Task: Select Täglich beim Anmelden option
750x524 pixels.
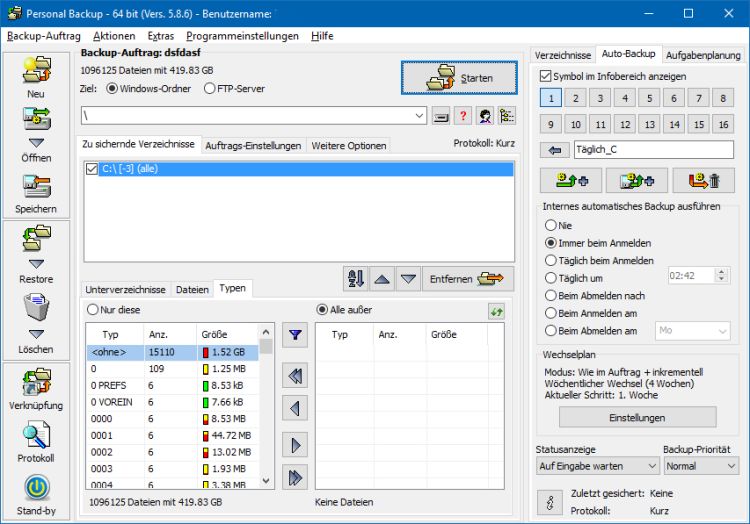Action: (551, 261)
